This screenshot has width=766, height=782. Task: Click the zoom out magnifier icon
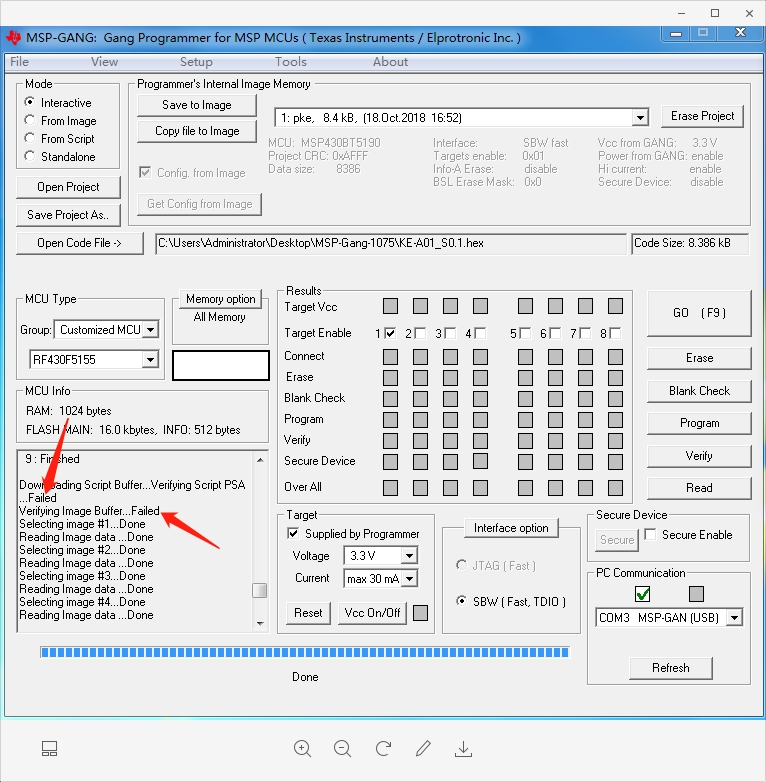pyautogui.click(x=343, y=749)
